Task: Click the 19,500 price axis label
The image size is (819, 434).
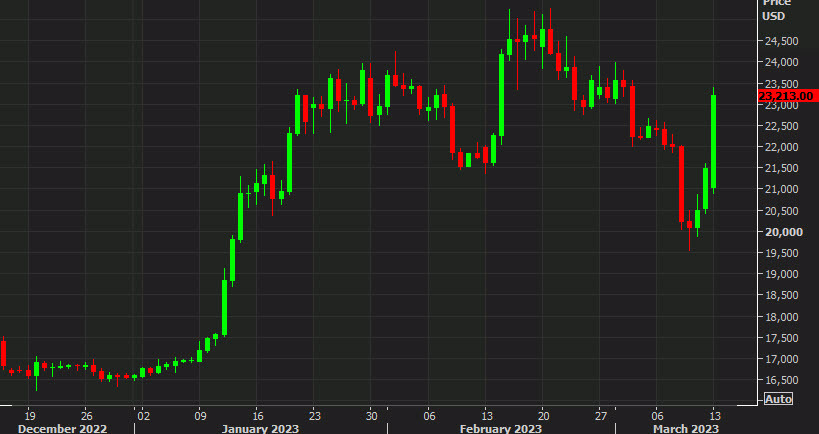Action: [780, 253]
